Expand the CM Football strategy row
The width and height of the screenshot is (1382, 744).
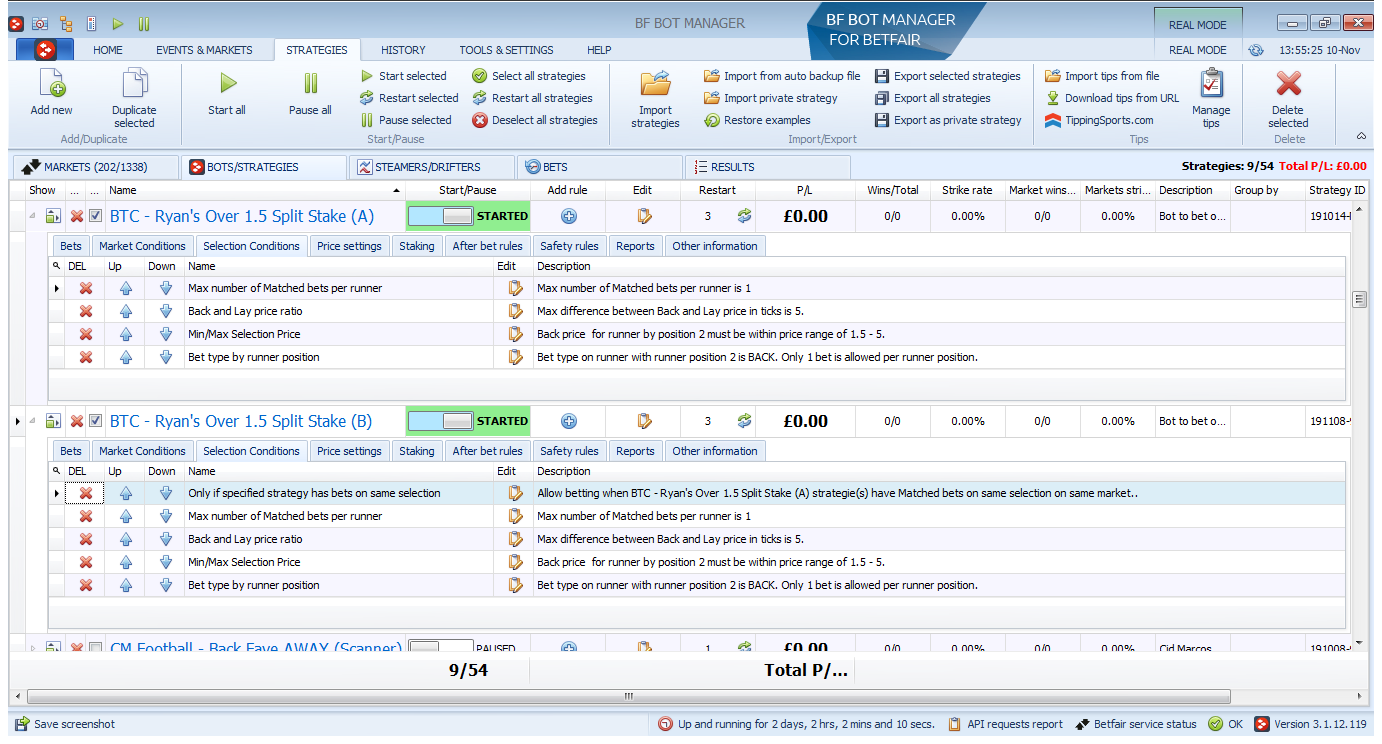coord(32,648)
